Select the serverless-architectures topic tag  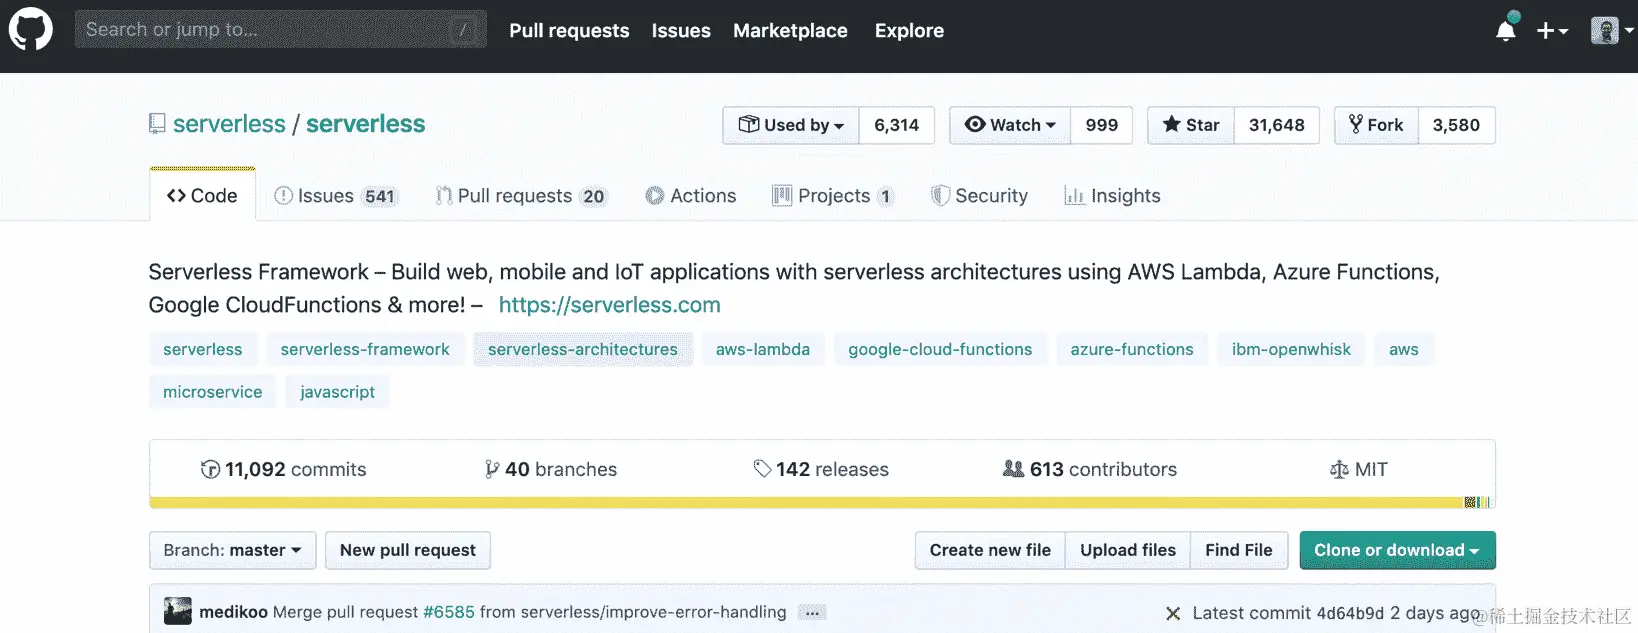tap(583, 349)
